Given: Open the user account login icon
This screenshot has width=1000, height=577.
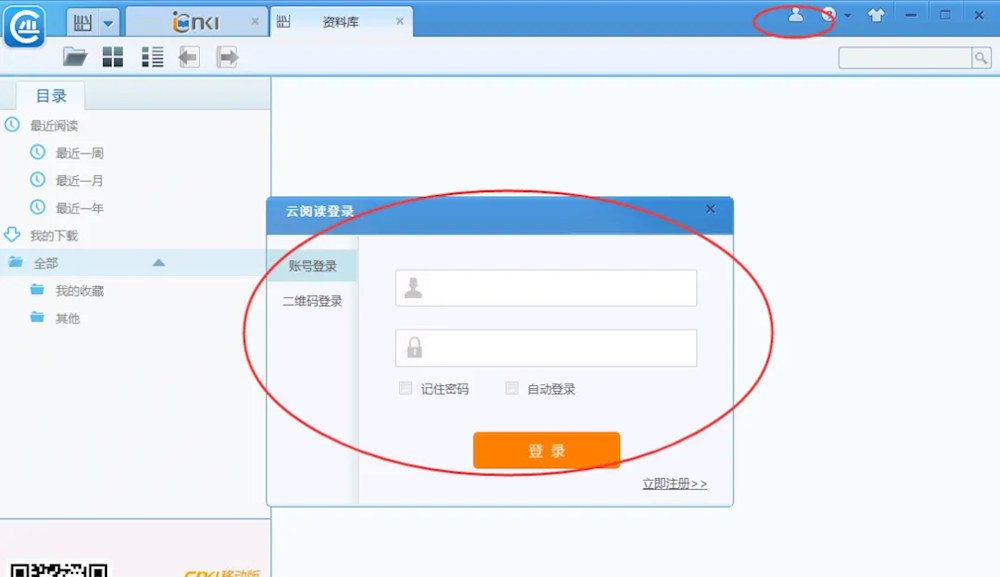Looking at the screenshot, I should click(x=795, y=15).
